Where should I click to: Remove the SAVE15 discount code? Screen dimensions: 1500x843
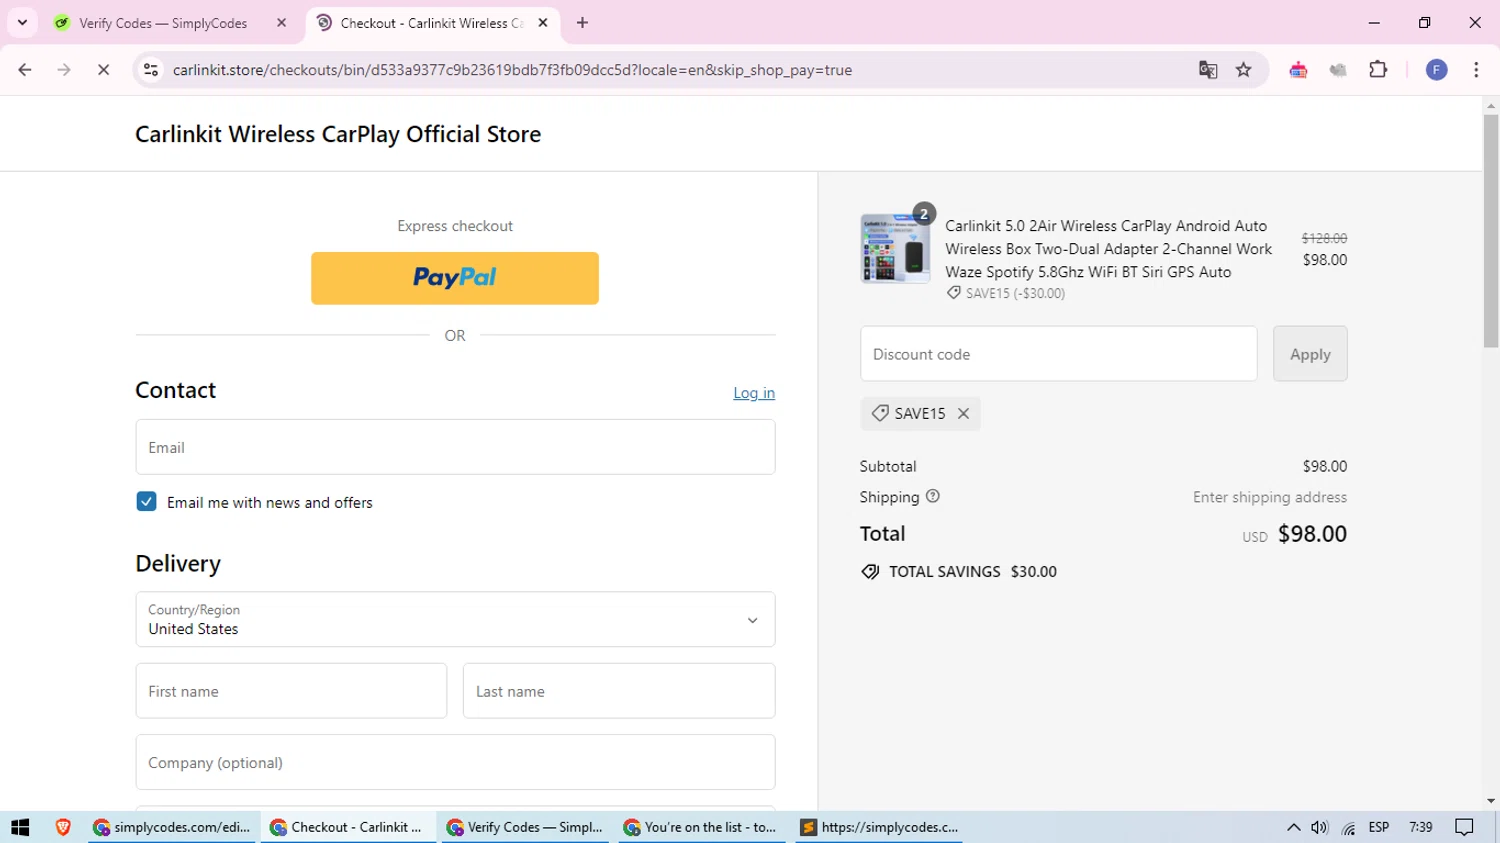963,413
